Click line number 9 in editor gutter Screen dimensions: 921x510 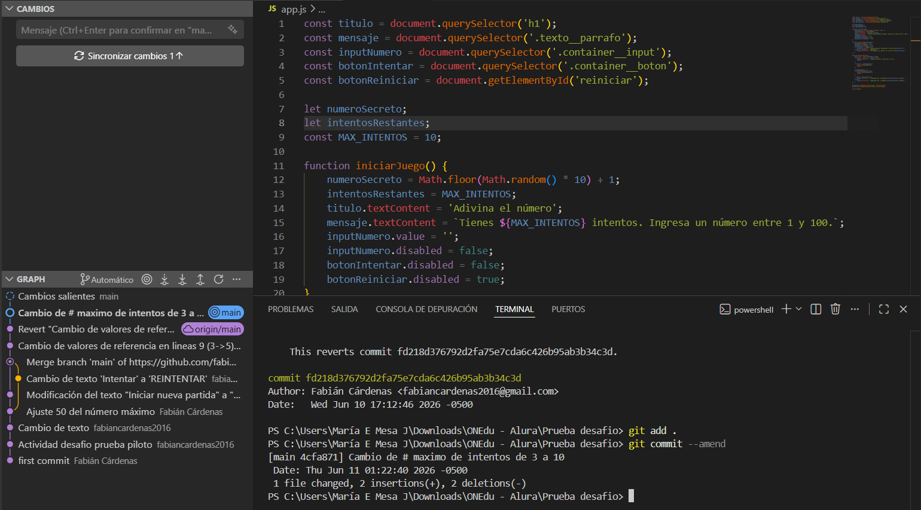click(x=281, y=137)
